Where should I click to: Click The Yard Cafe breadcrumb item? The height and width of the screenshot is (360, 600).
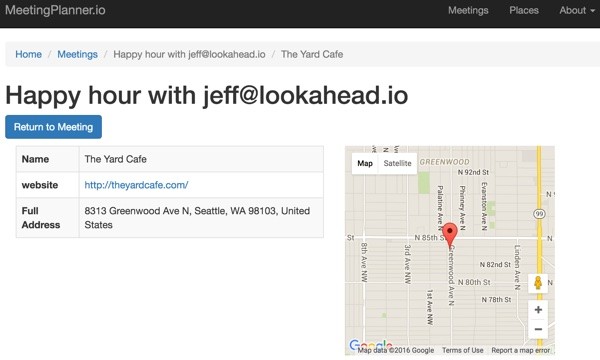(x=312, y=54)
